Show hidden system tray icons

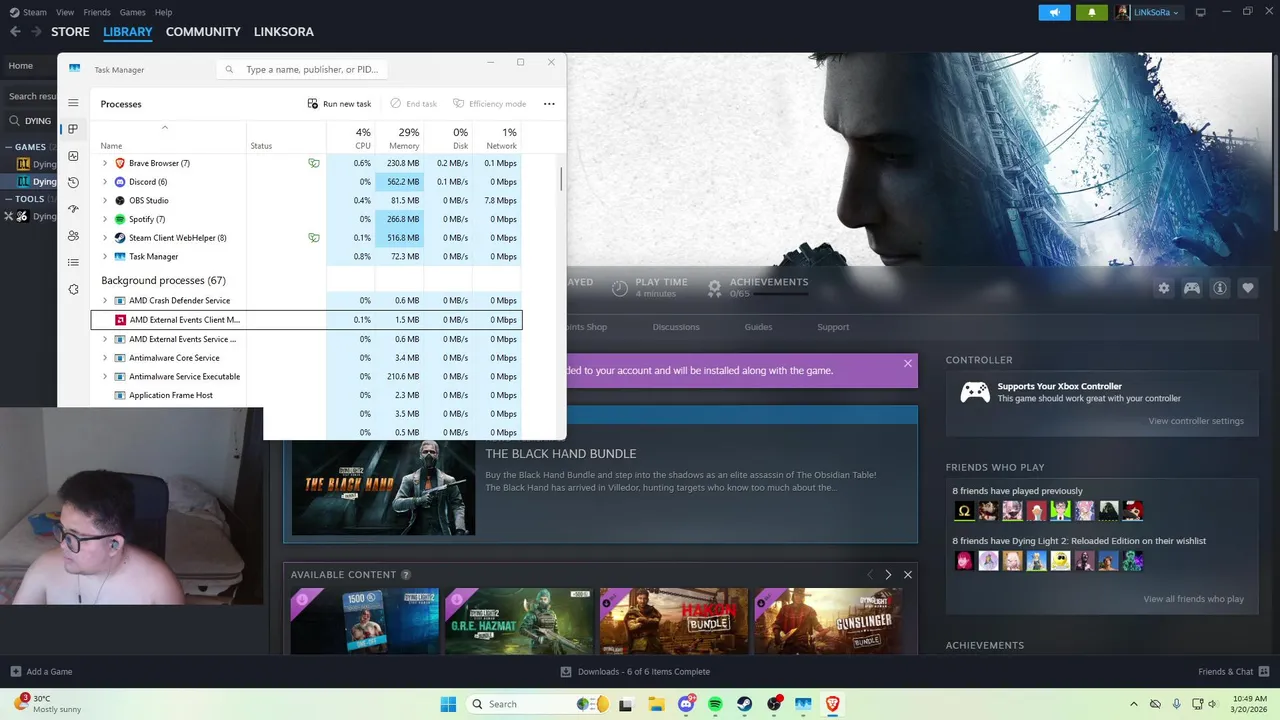[1133, 704]
